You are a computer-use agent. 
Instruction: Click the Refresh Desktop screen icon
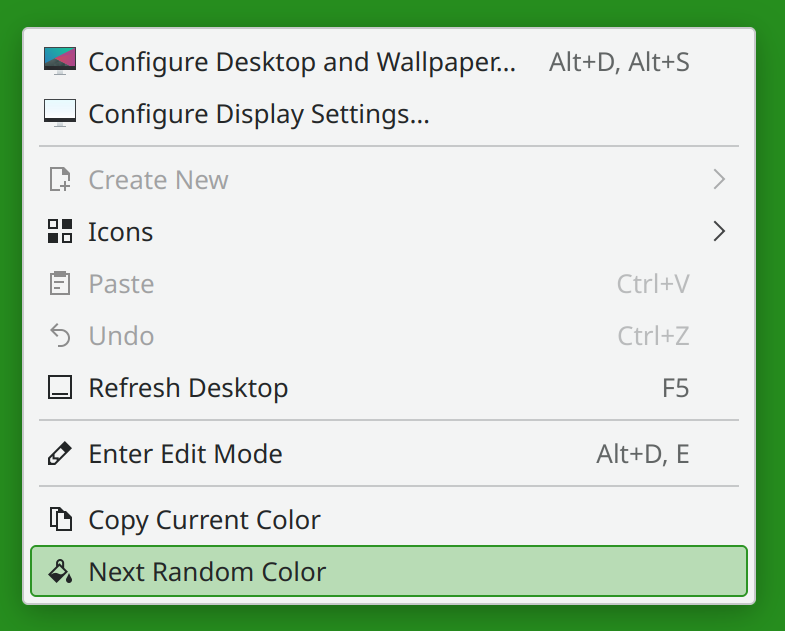[60, 388]
